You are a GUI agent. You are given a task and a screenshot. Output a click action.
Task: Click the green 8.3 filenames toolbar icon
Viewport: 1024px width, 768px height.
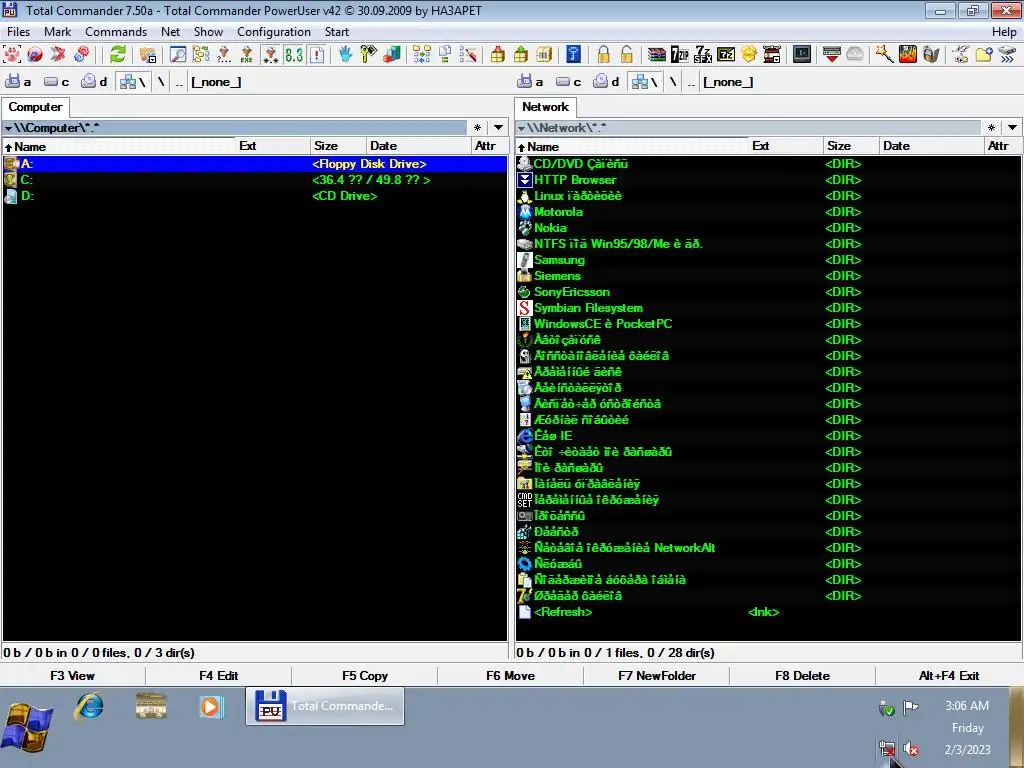pos(294,55)
